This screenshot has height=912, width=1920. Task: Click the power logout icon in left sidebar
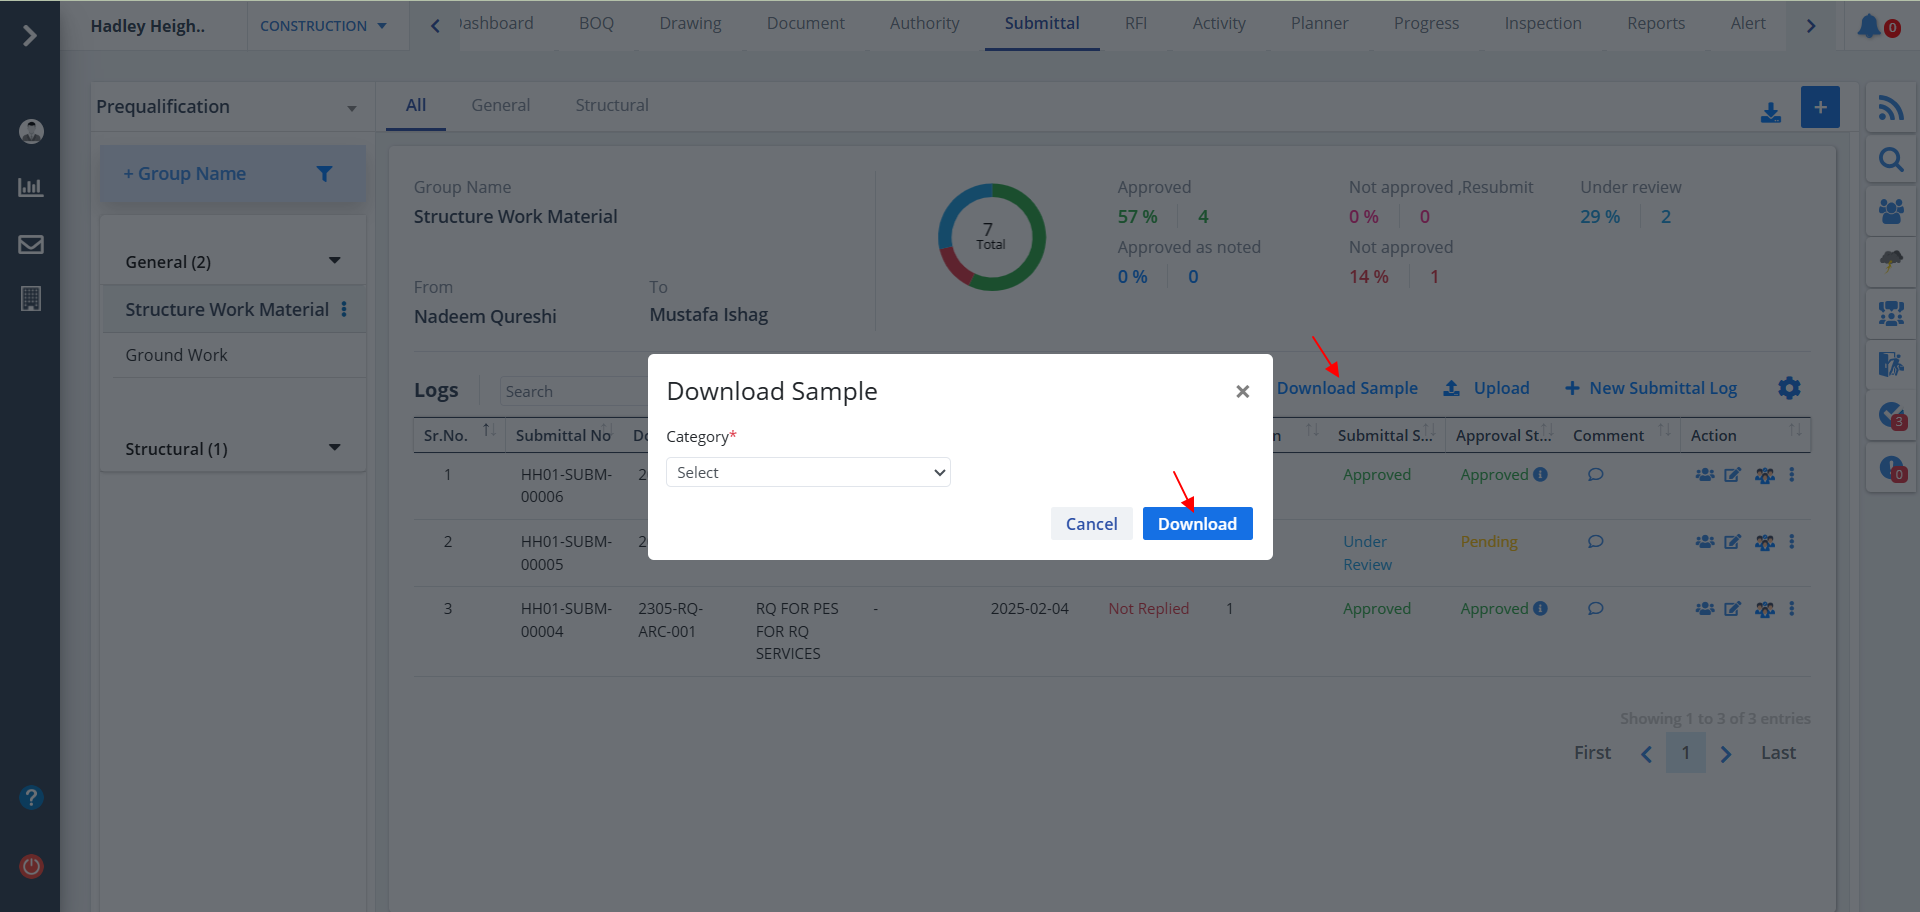coord(31,866)
